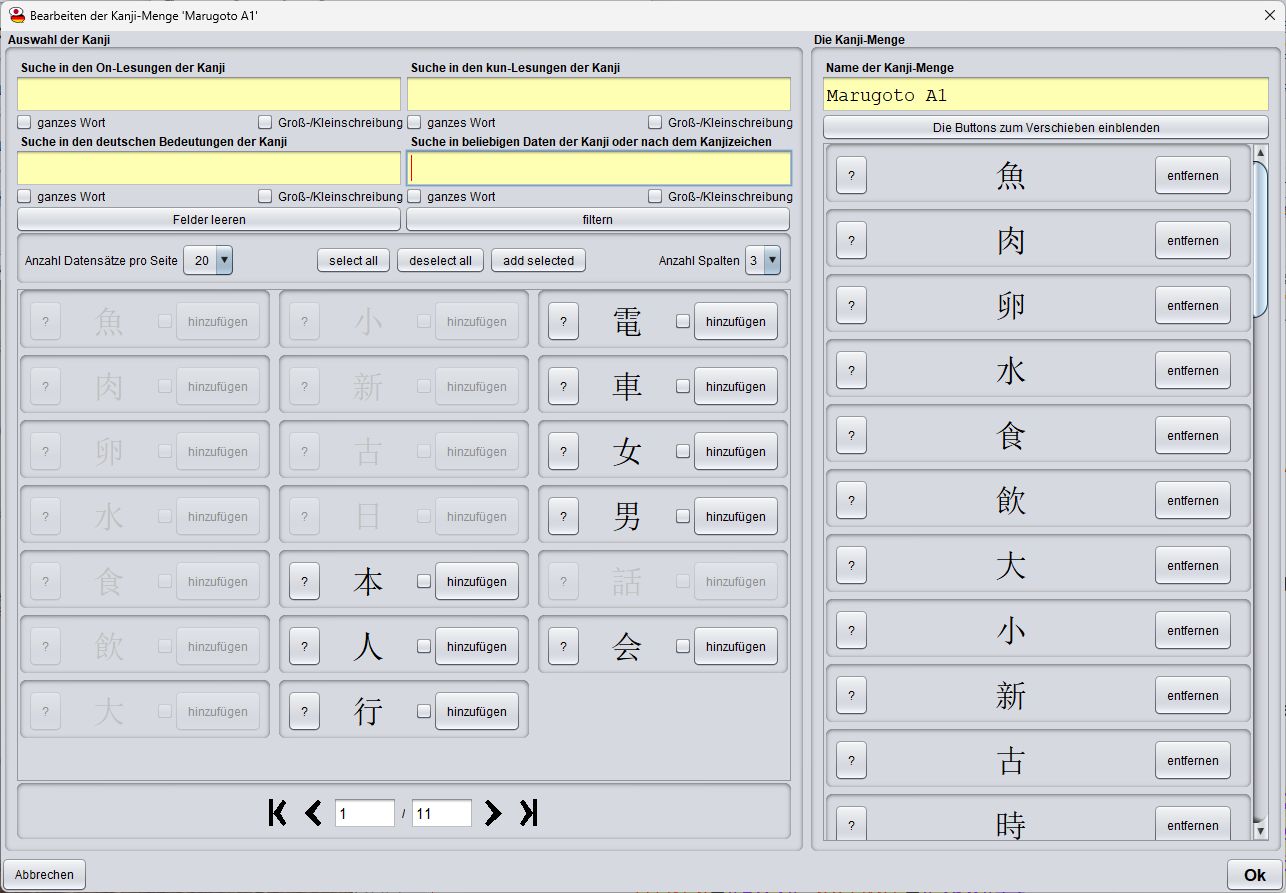Screen dimensions: 1286x893
Task: Check the selection box beside kanji 女
Action: [681, 451]
